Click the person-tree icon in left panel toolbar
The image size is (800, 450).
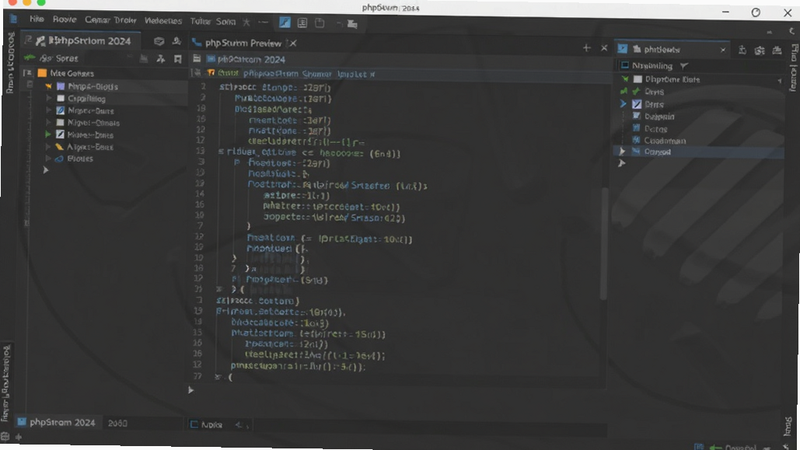click(160, 59)
